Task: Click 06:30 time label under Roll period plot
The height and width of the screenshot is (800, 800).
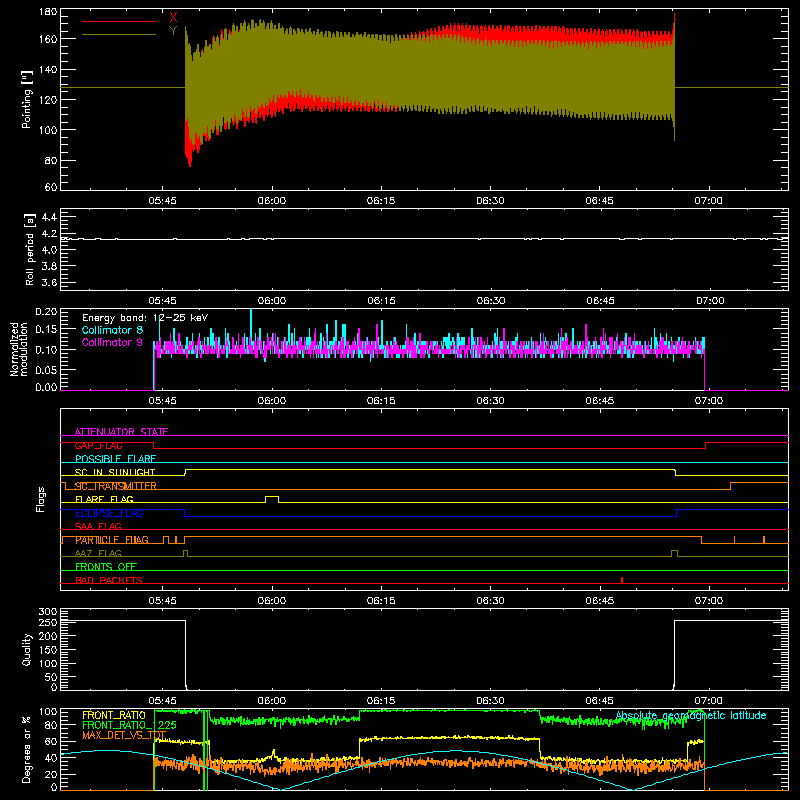Action: pos(490,301)
